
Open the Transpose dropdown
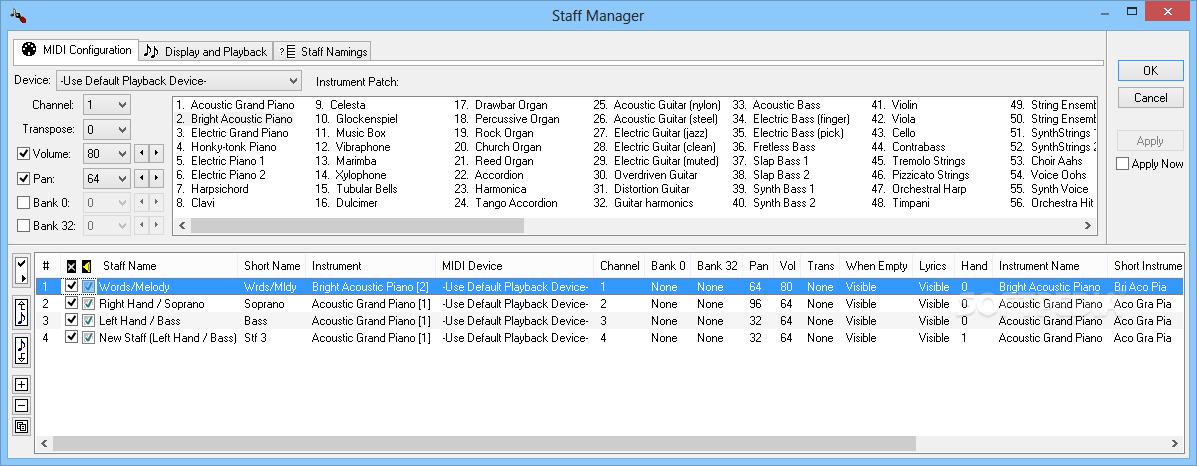[107, 129]
